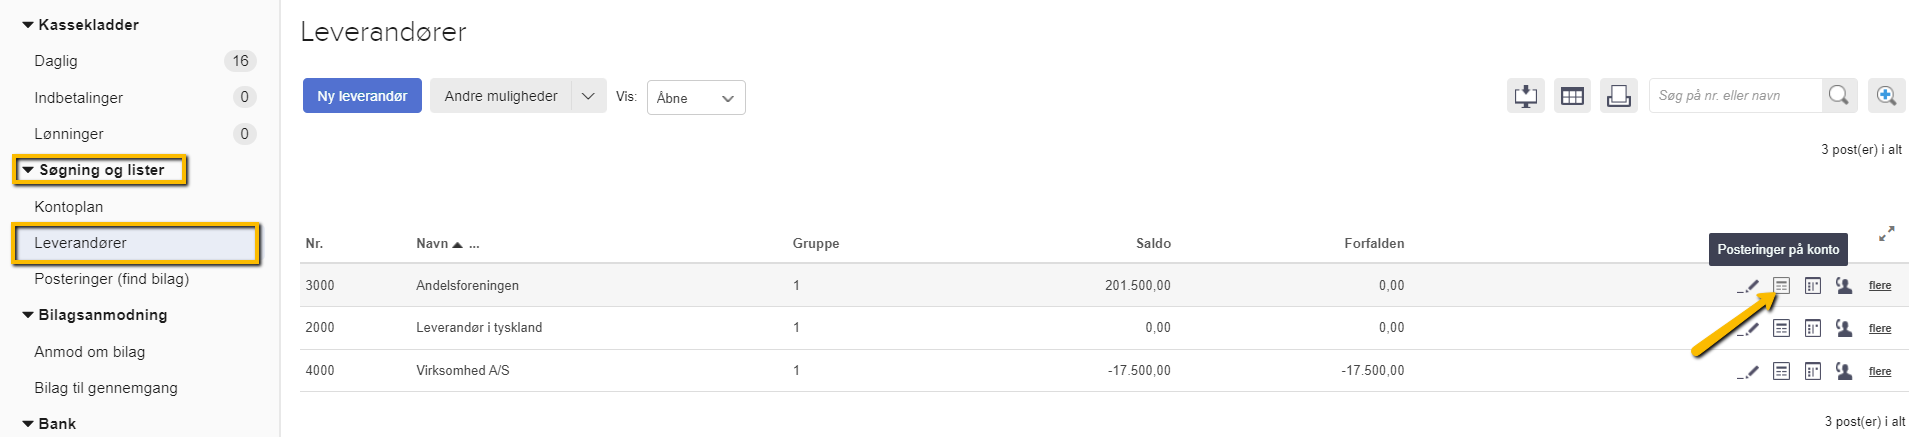
Task: Click the expand table arrows icon
Action: pos(1886,234)
